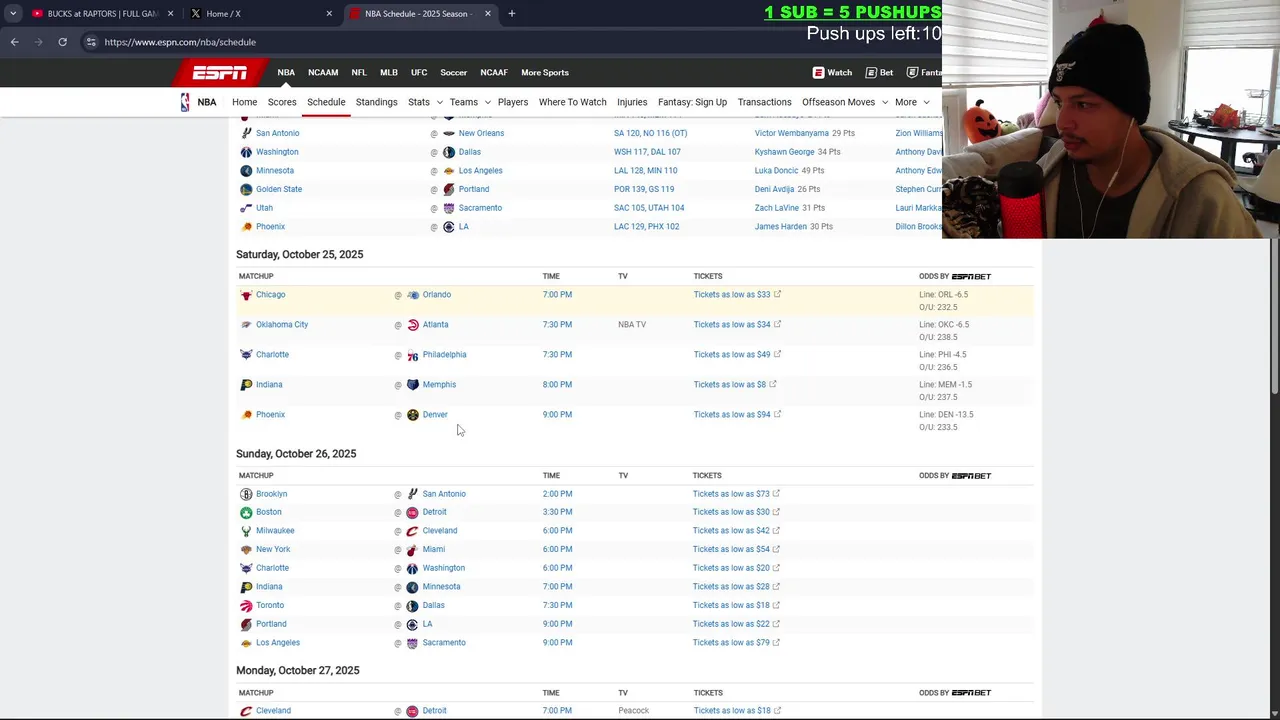Viewport: 1280px width, 720px height.
Task: Open the Phoenix team link at Denver
Action: (x=270, y=415)
